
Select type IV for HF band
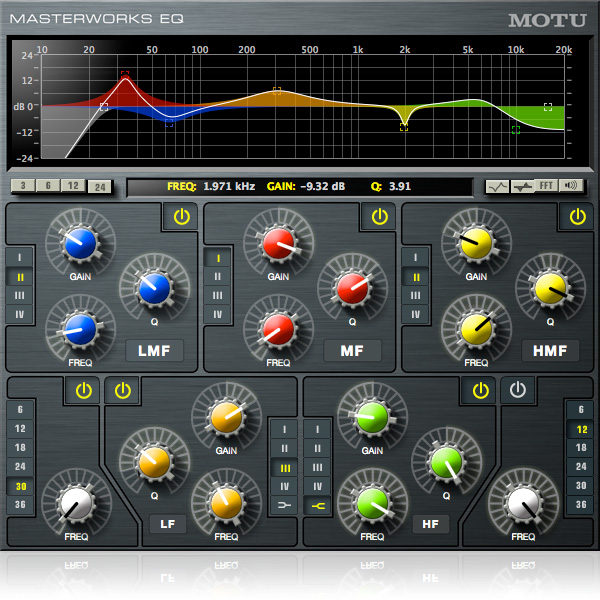(x=318, y=486)
